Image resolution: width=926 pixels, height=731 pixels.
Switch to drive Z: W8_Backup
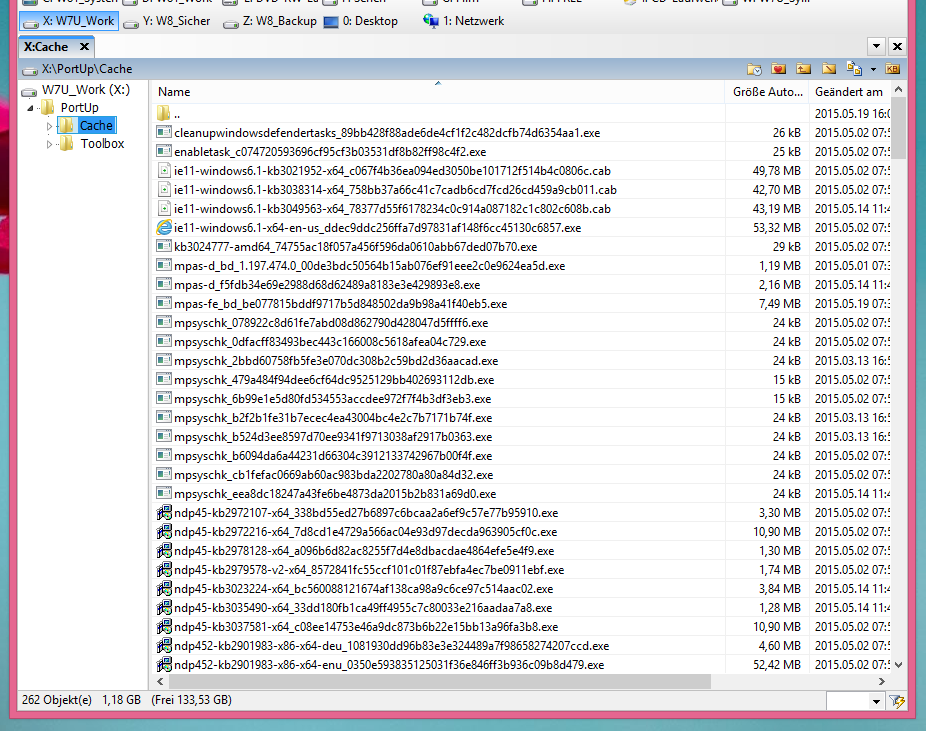coord(270,21)
